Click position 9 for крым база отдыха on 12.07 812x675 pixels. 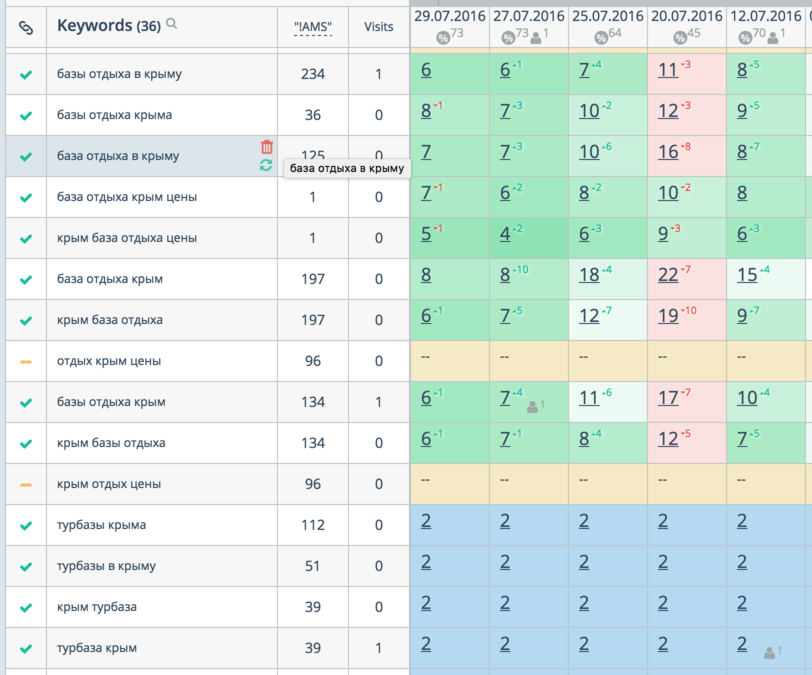[742, 316]
